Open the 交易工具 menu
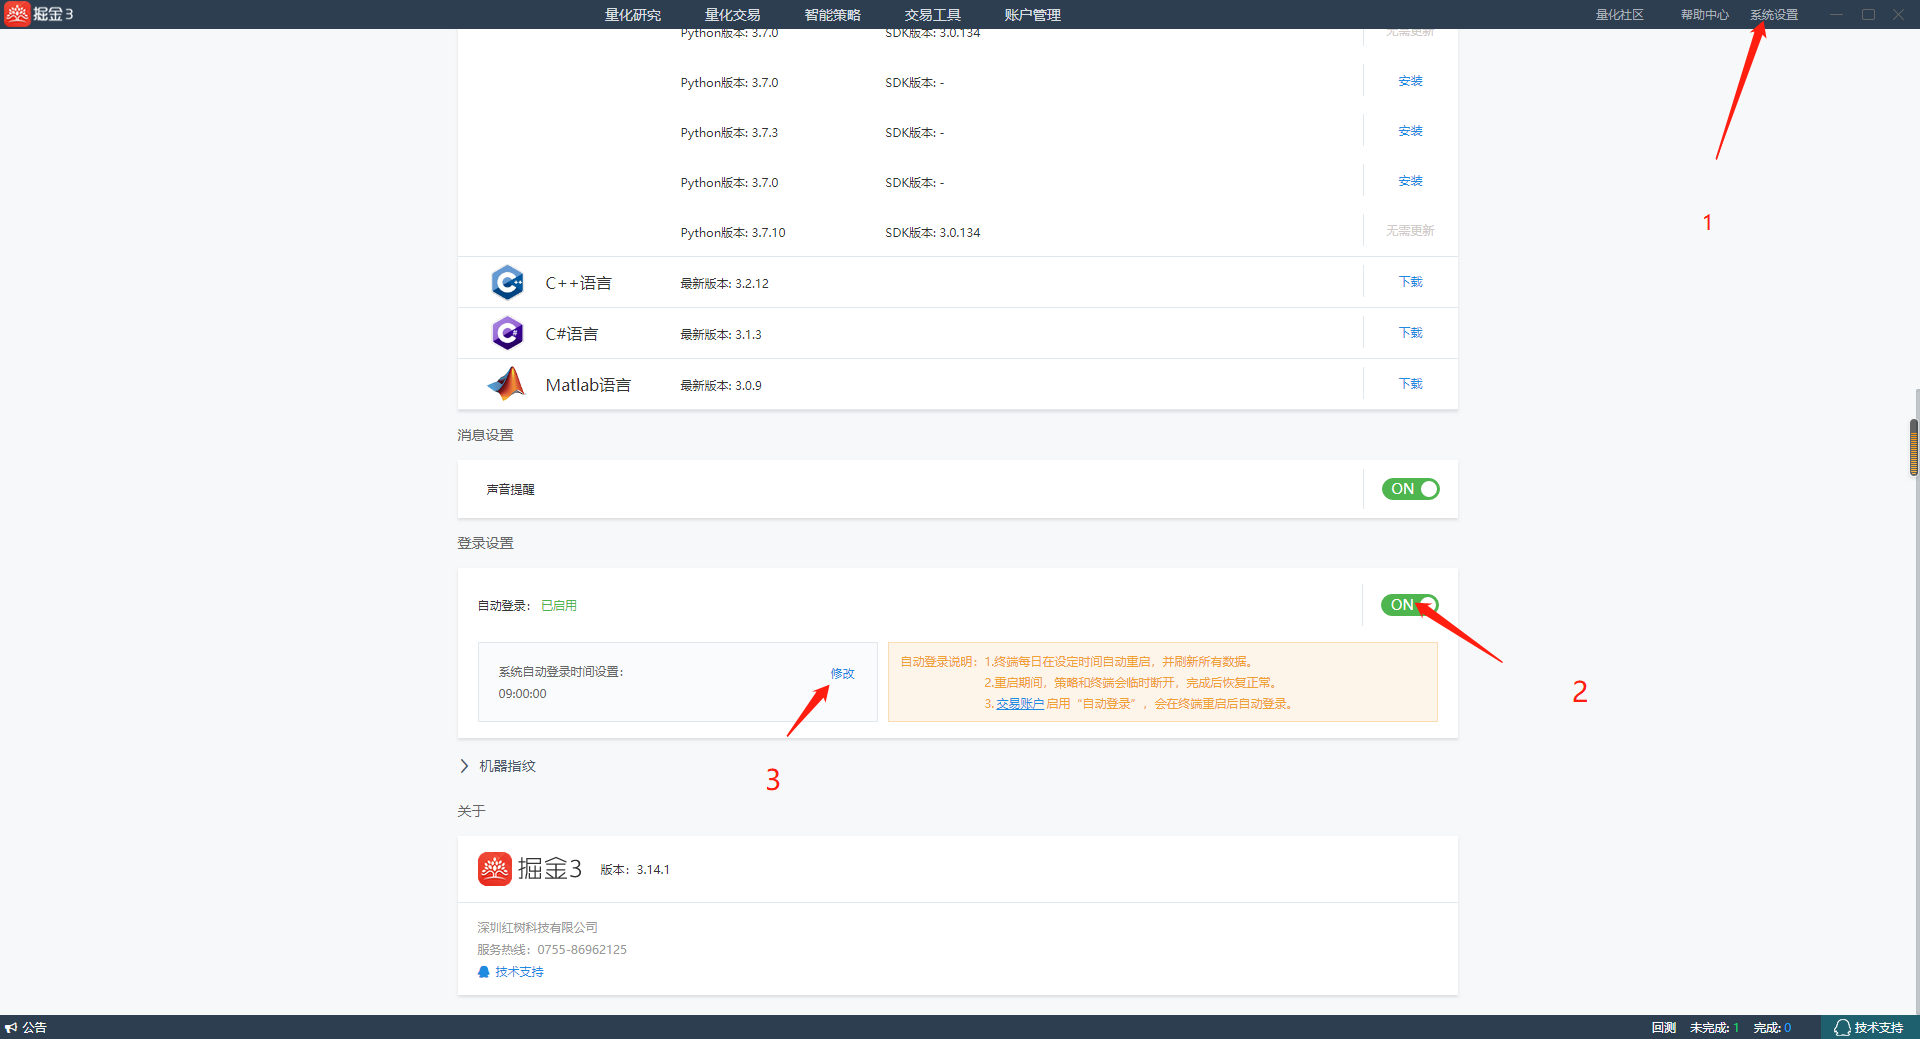 coord(933,15)
